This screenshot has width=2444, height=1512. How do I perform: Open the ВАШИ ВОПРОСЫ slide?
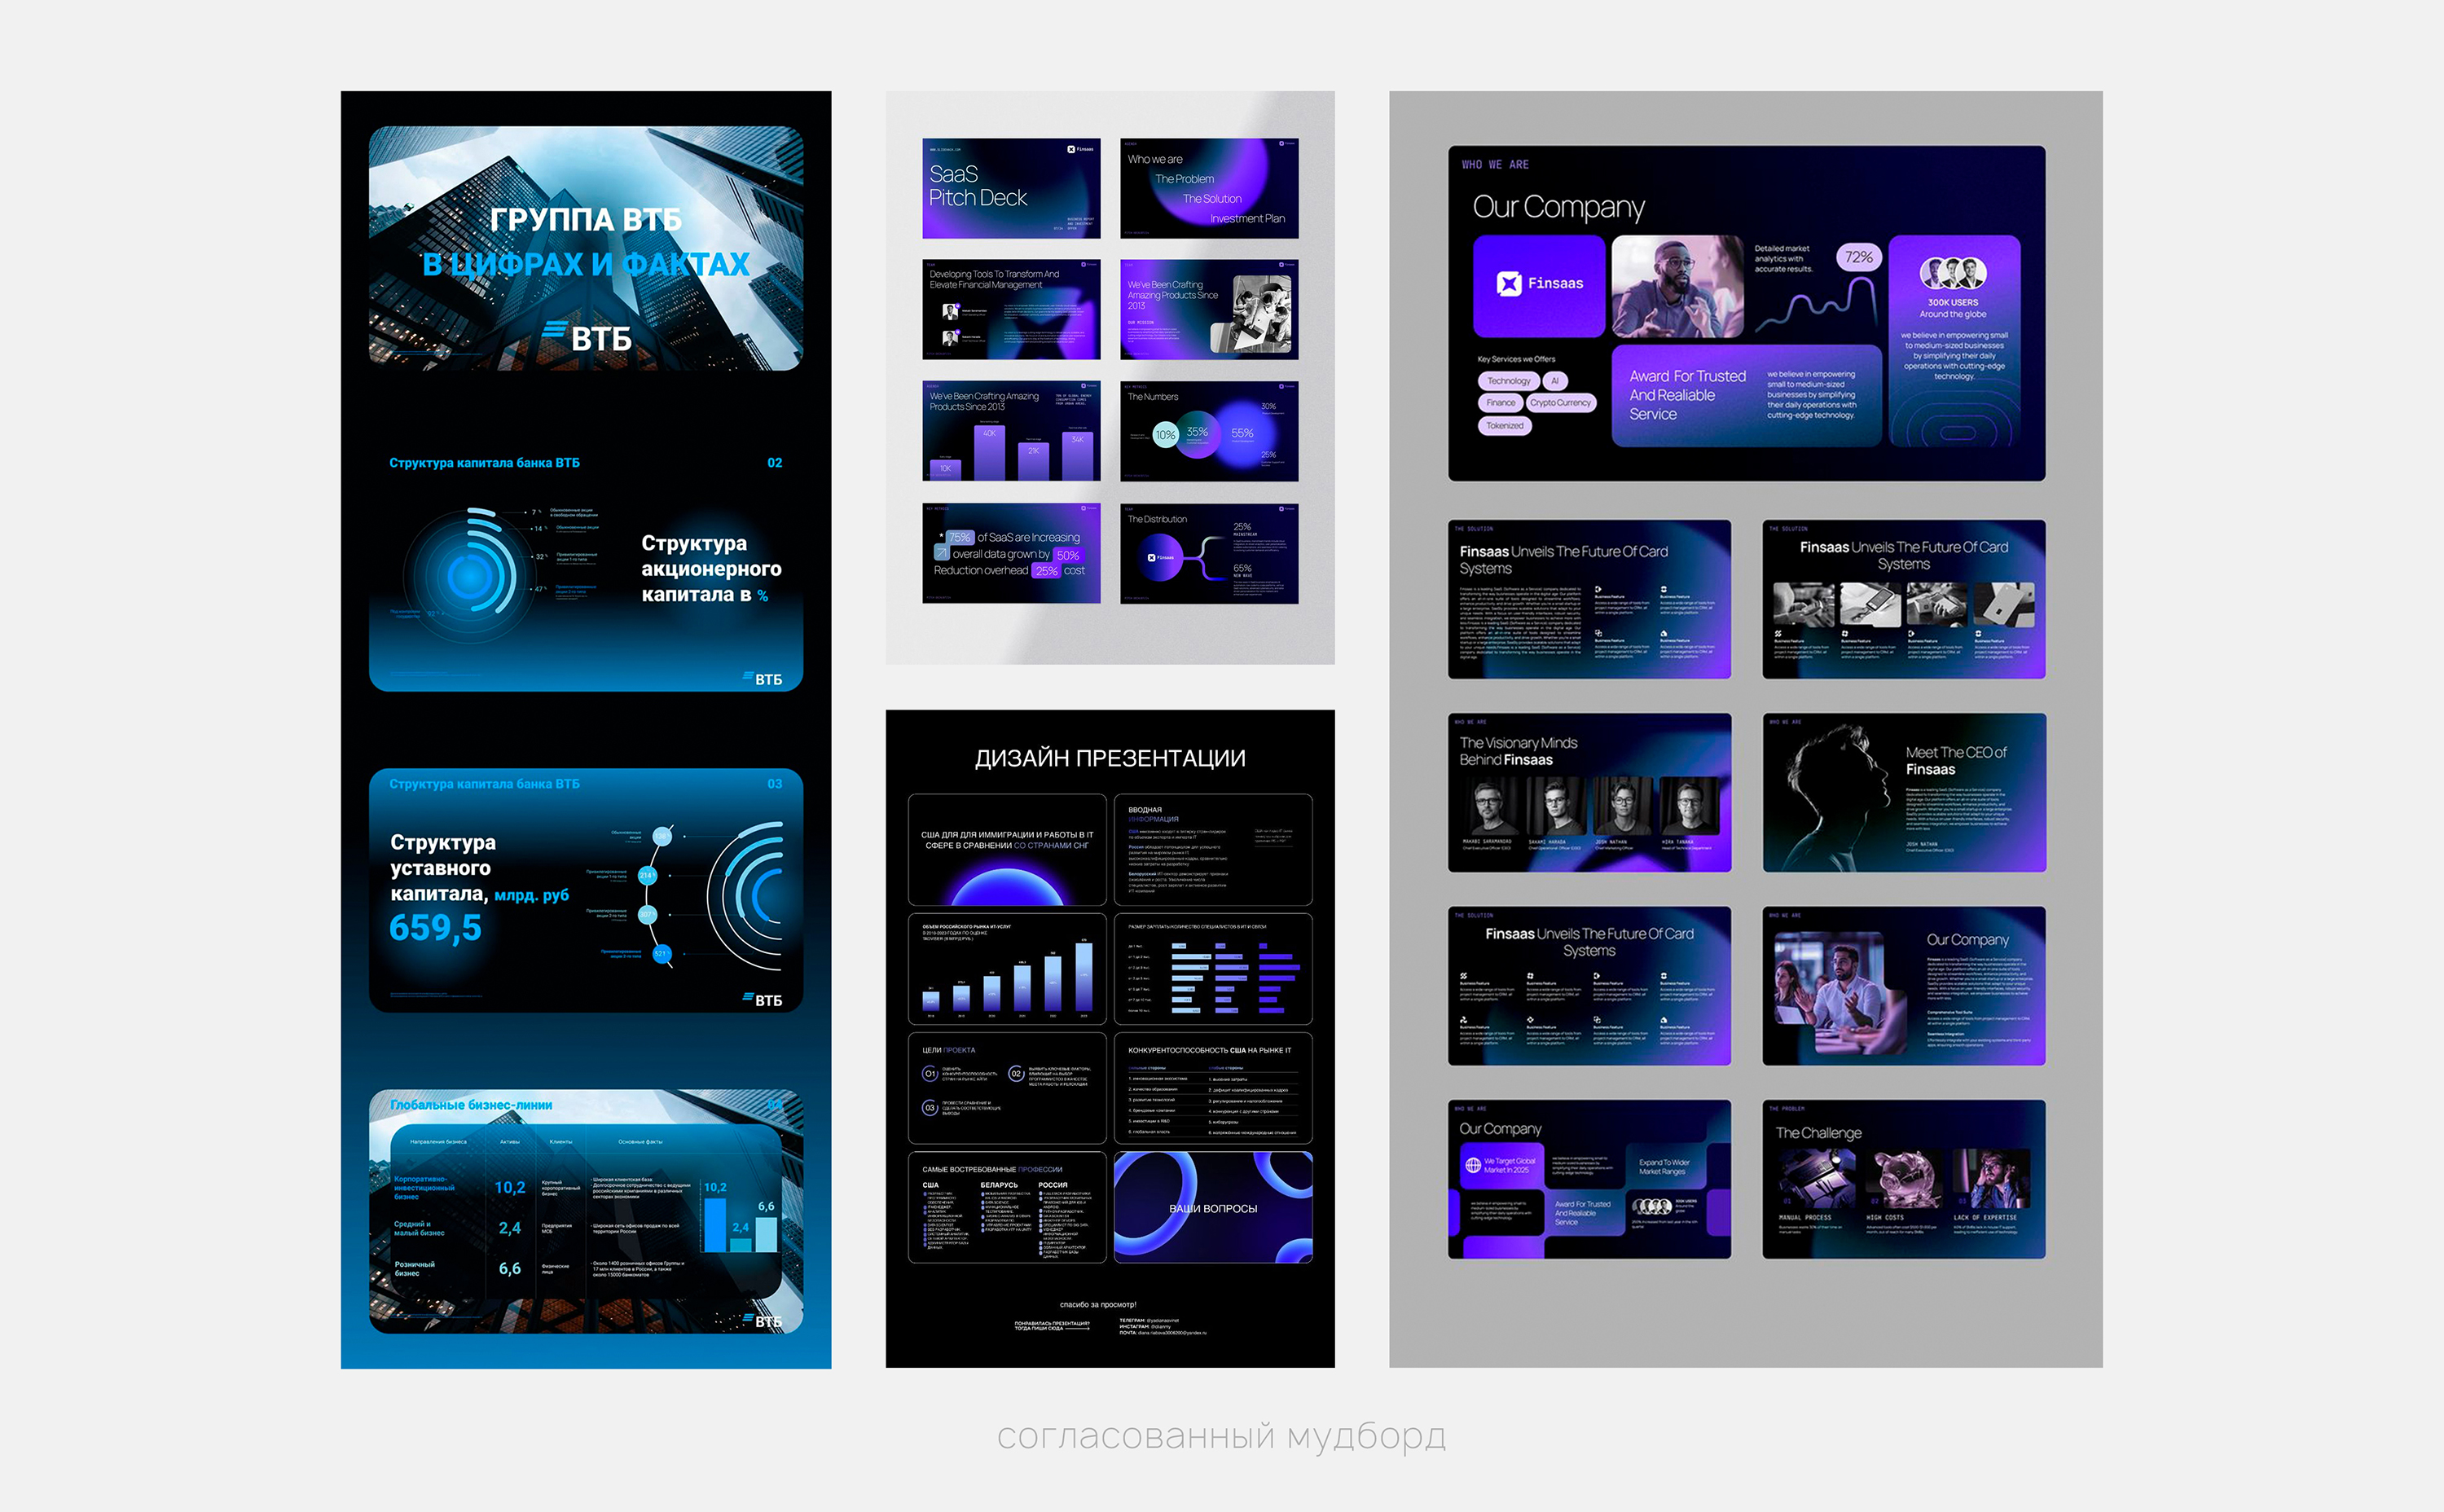tap(1212, 1207)
